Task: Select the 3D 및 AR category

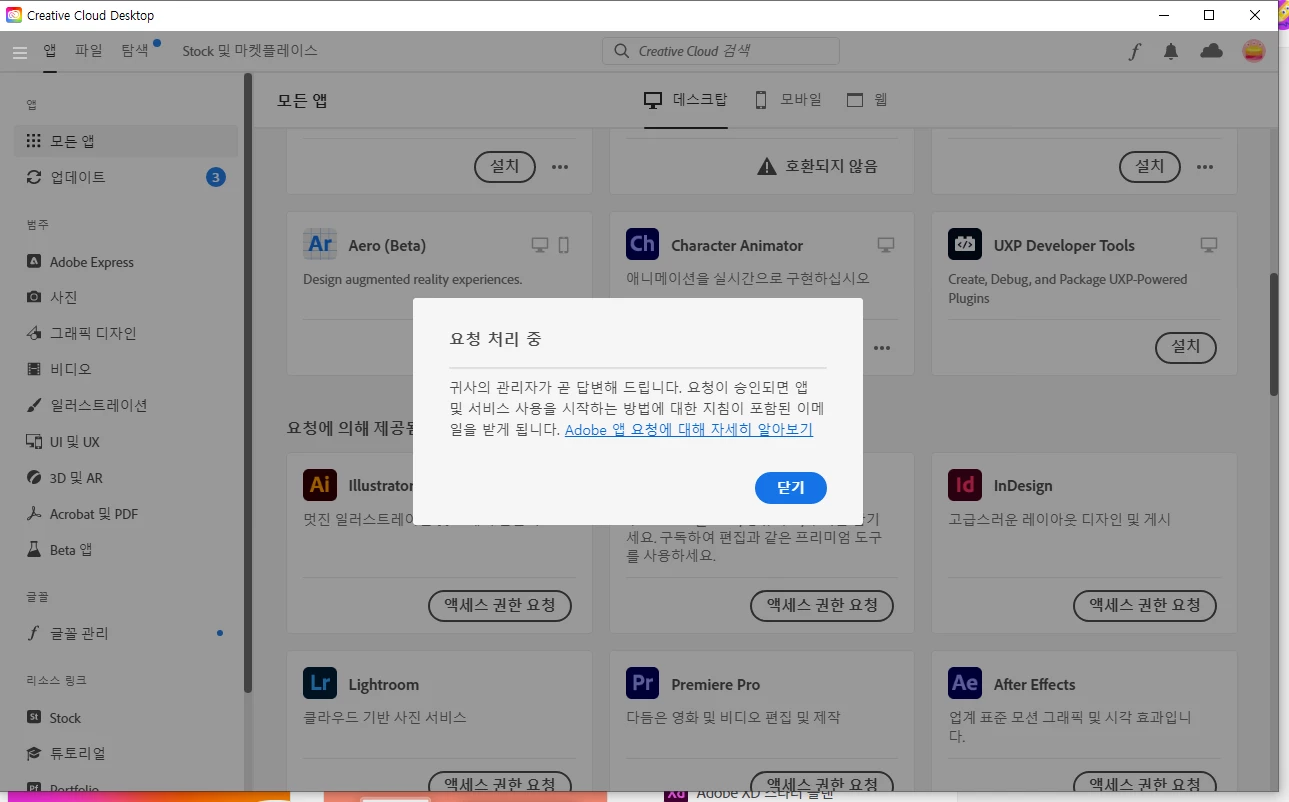Action: 126,478
